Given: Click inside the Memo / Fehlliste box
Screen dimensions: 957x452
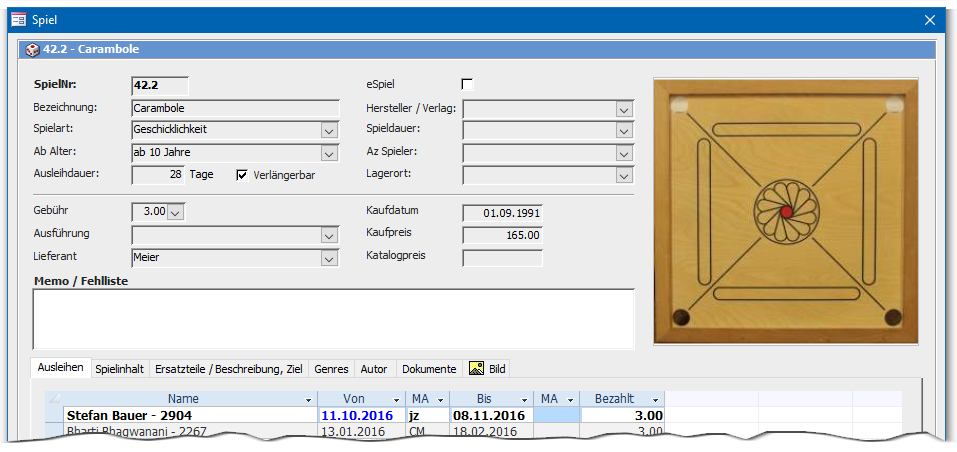Looking at the screenshot, I should pyautogui.click(x=333, y=319).
